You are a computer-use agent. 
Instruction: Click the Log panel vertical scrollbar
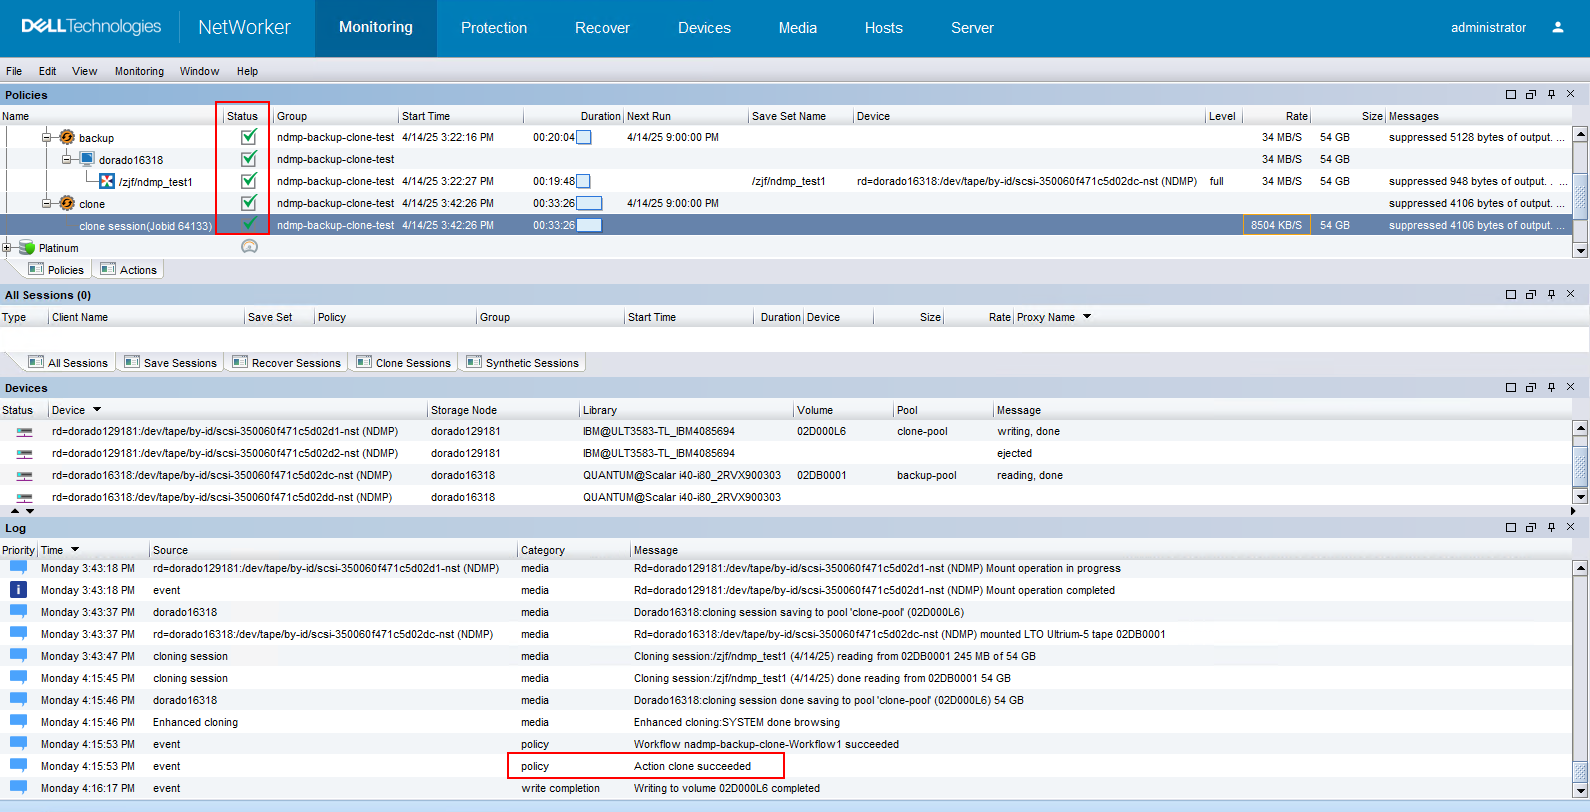(x=1580, y=678)
